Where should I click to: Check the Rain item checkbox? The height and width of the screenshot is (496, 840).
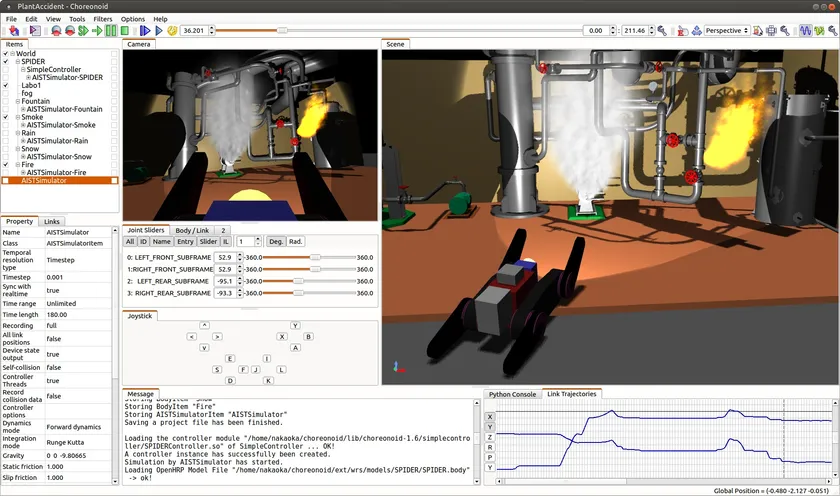tap(6, 133)
